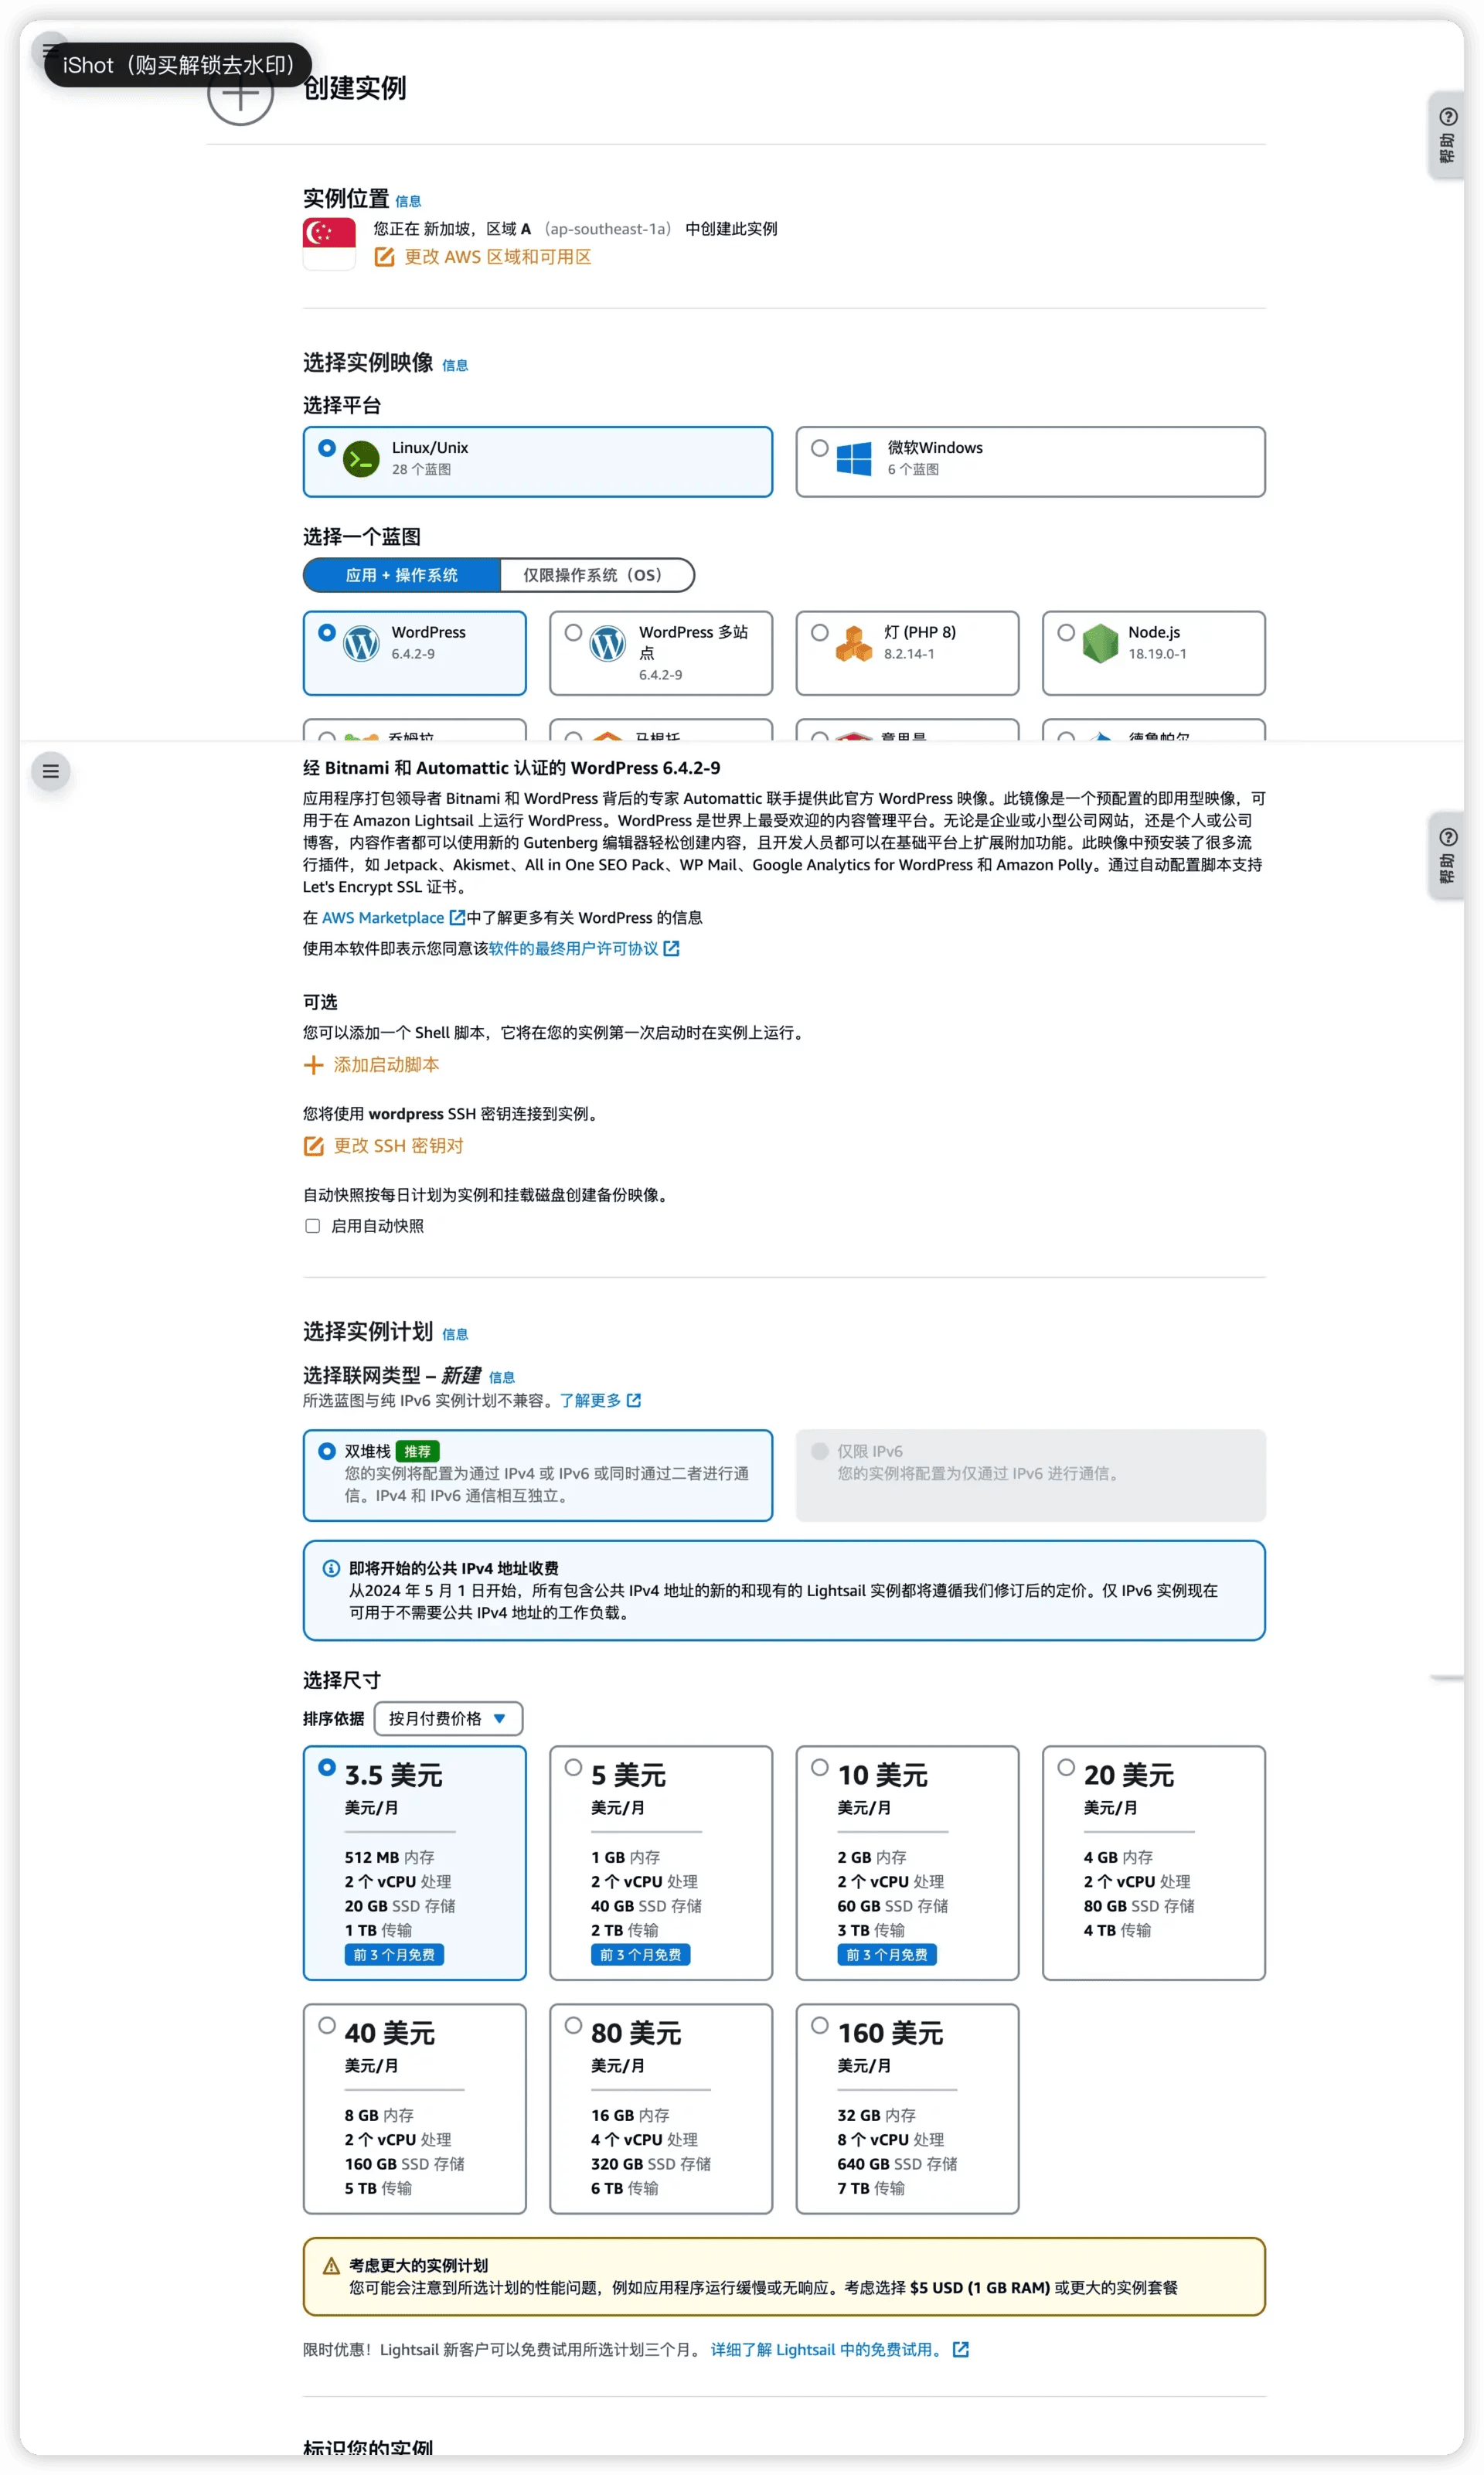Open 更改 AWS 区域和可用区 link
The height and width of the screenshot is (2475, 1484).
(x=497, y=257)
